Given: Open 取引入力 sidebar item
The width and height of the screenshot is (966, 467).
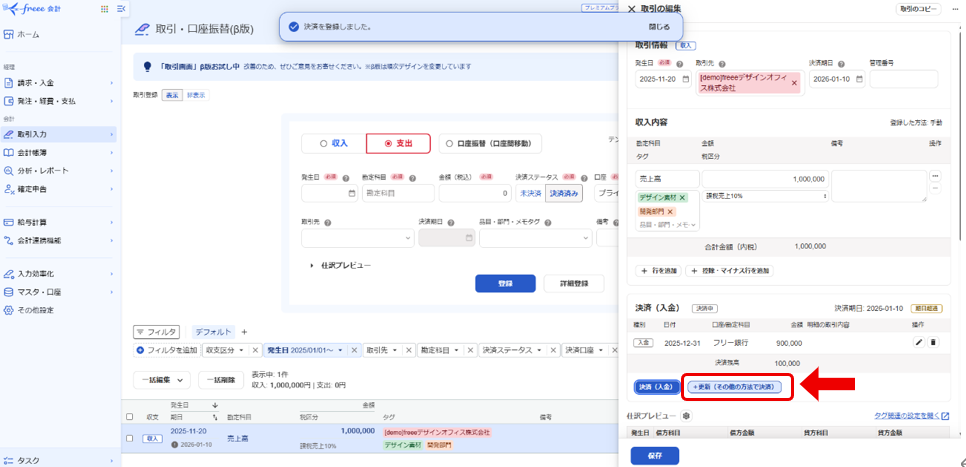Looking at the screenshot, I should [x=59, y=134].
